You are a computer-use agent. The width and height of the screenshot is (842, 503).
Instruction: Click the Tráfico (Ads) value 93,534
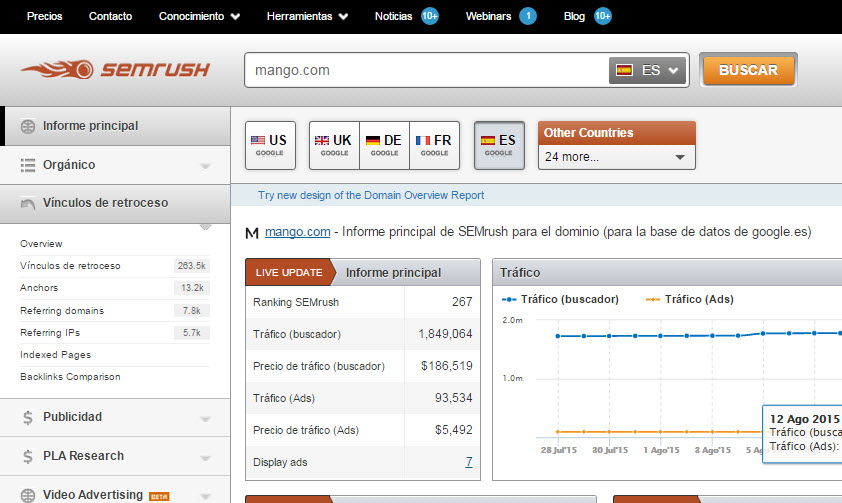coord(454,398)
